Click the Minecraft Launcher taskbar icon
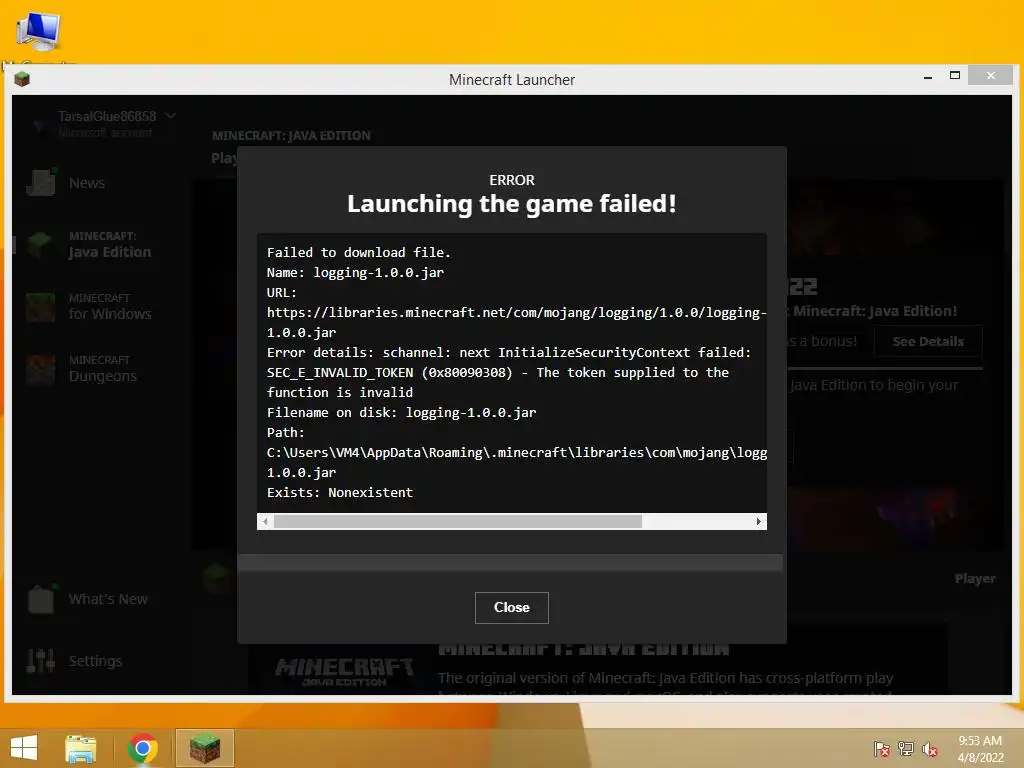1024x768 pixels. point(204,748)
